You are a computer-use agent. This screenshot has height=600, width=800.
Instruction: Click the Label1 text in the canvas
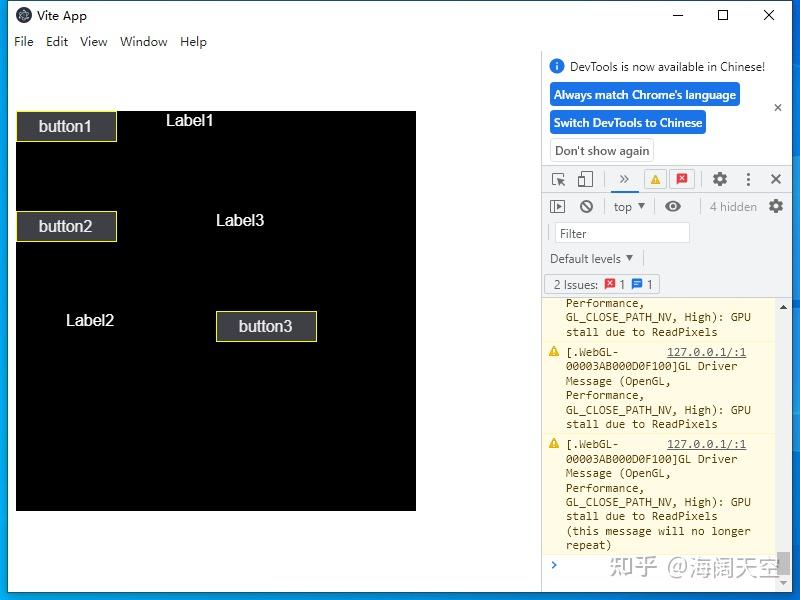point(189,121)
